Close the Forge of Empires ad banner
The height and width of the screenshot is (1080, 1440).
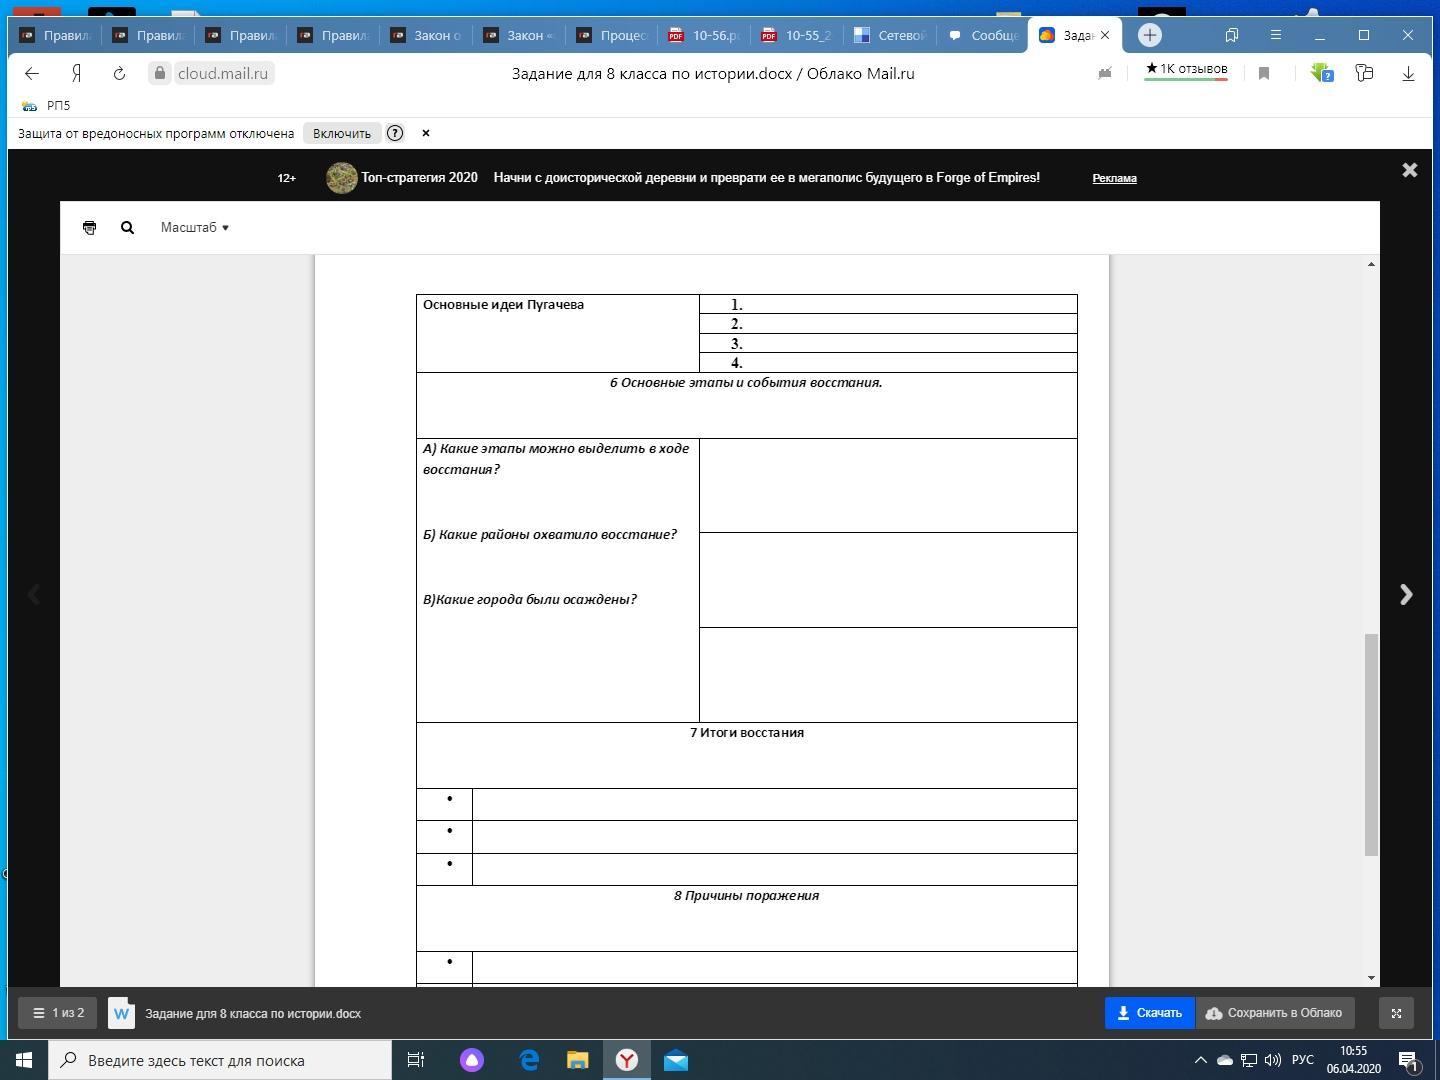[1410, 170]
